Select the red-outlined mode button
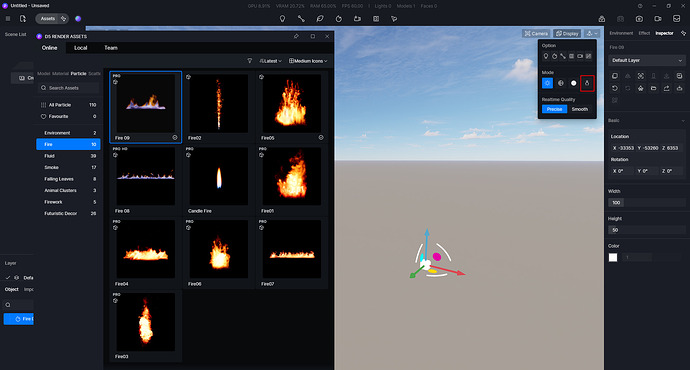 pyautogui.click(x=587, y=83)
